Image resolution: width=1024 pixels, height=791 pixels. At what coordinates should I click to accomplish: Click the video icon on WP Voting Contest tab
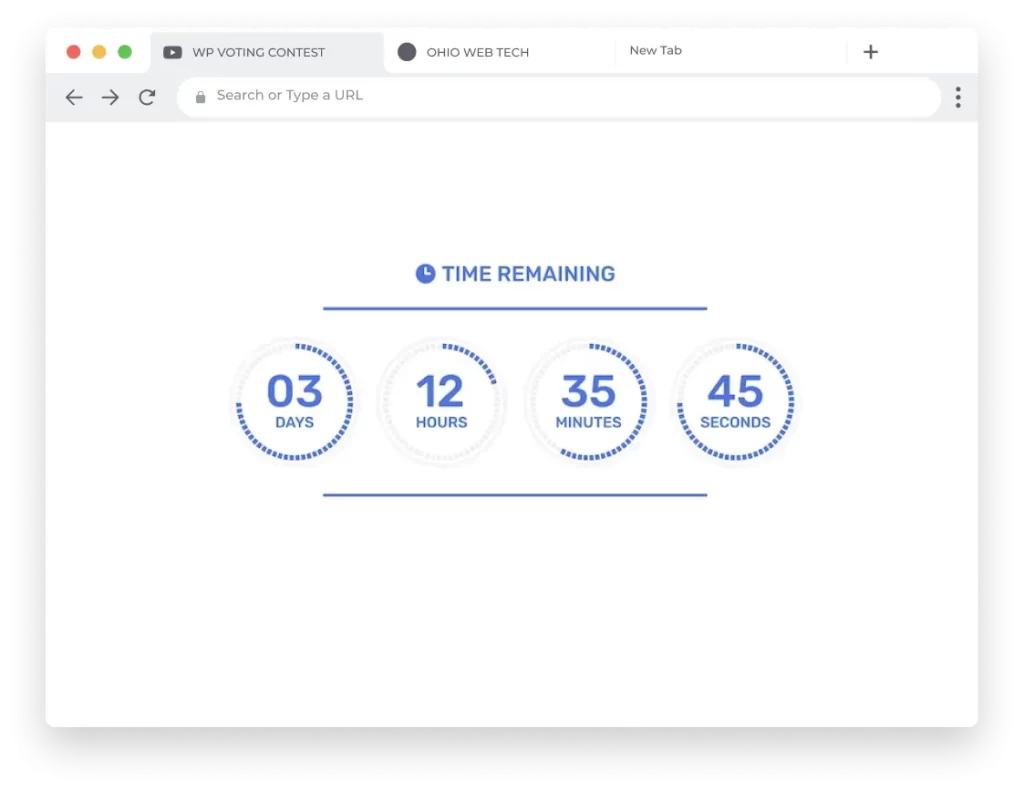pos(172,52)
